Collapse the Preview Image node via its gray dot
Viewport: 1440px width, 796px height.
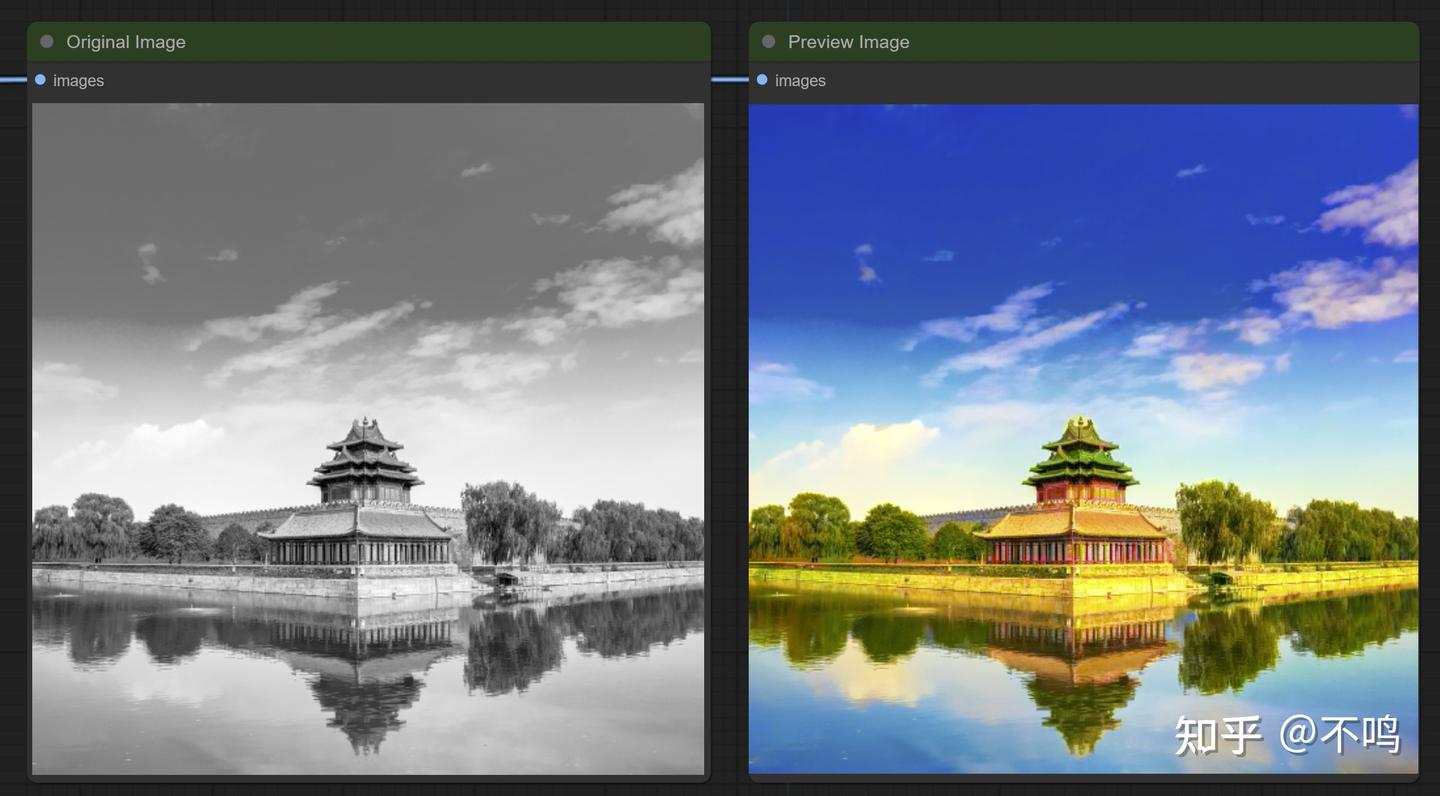pos(769,42)
